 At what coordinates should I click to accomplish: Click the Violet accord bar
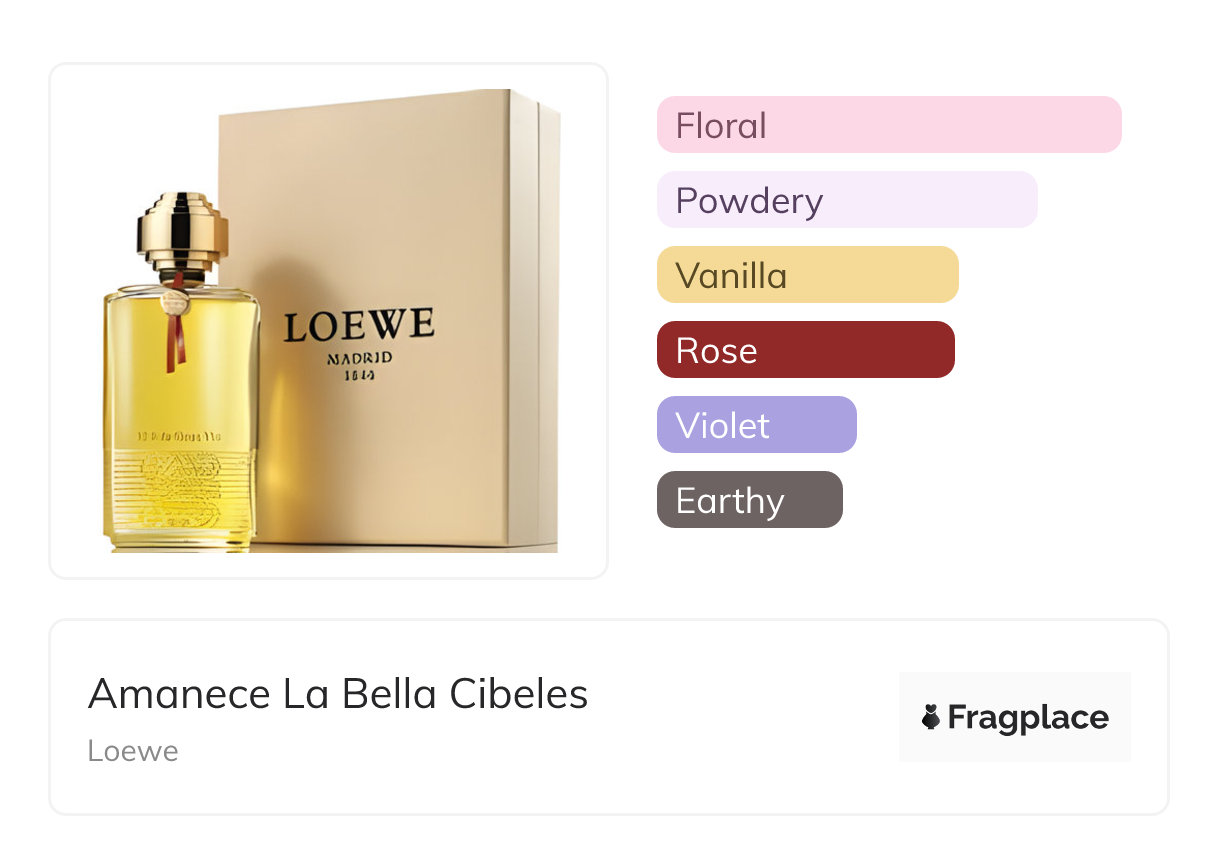click(x=756, y=425)
